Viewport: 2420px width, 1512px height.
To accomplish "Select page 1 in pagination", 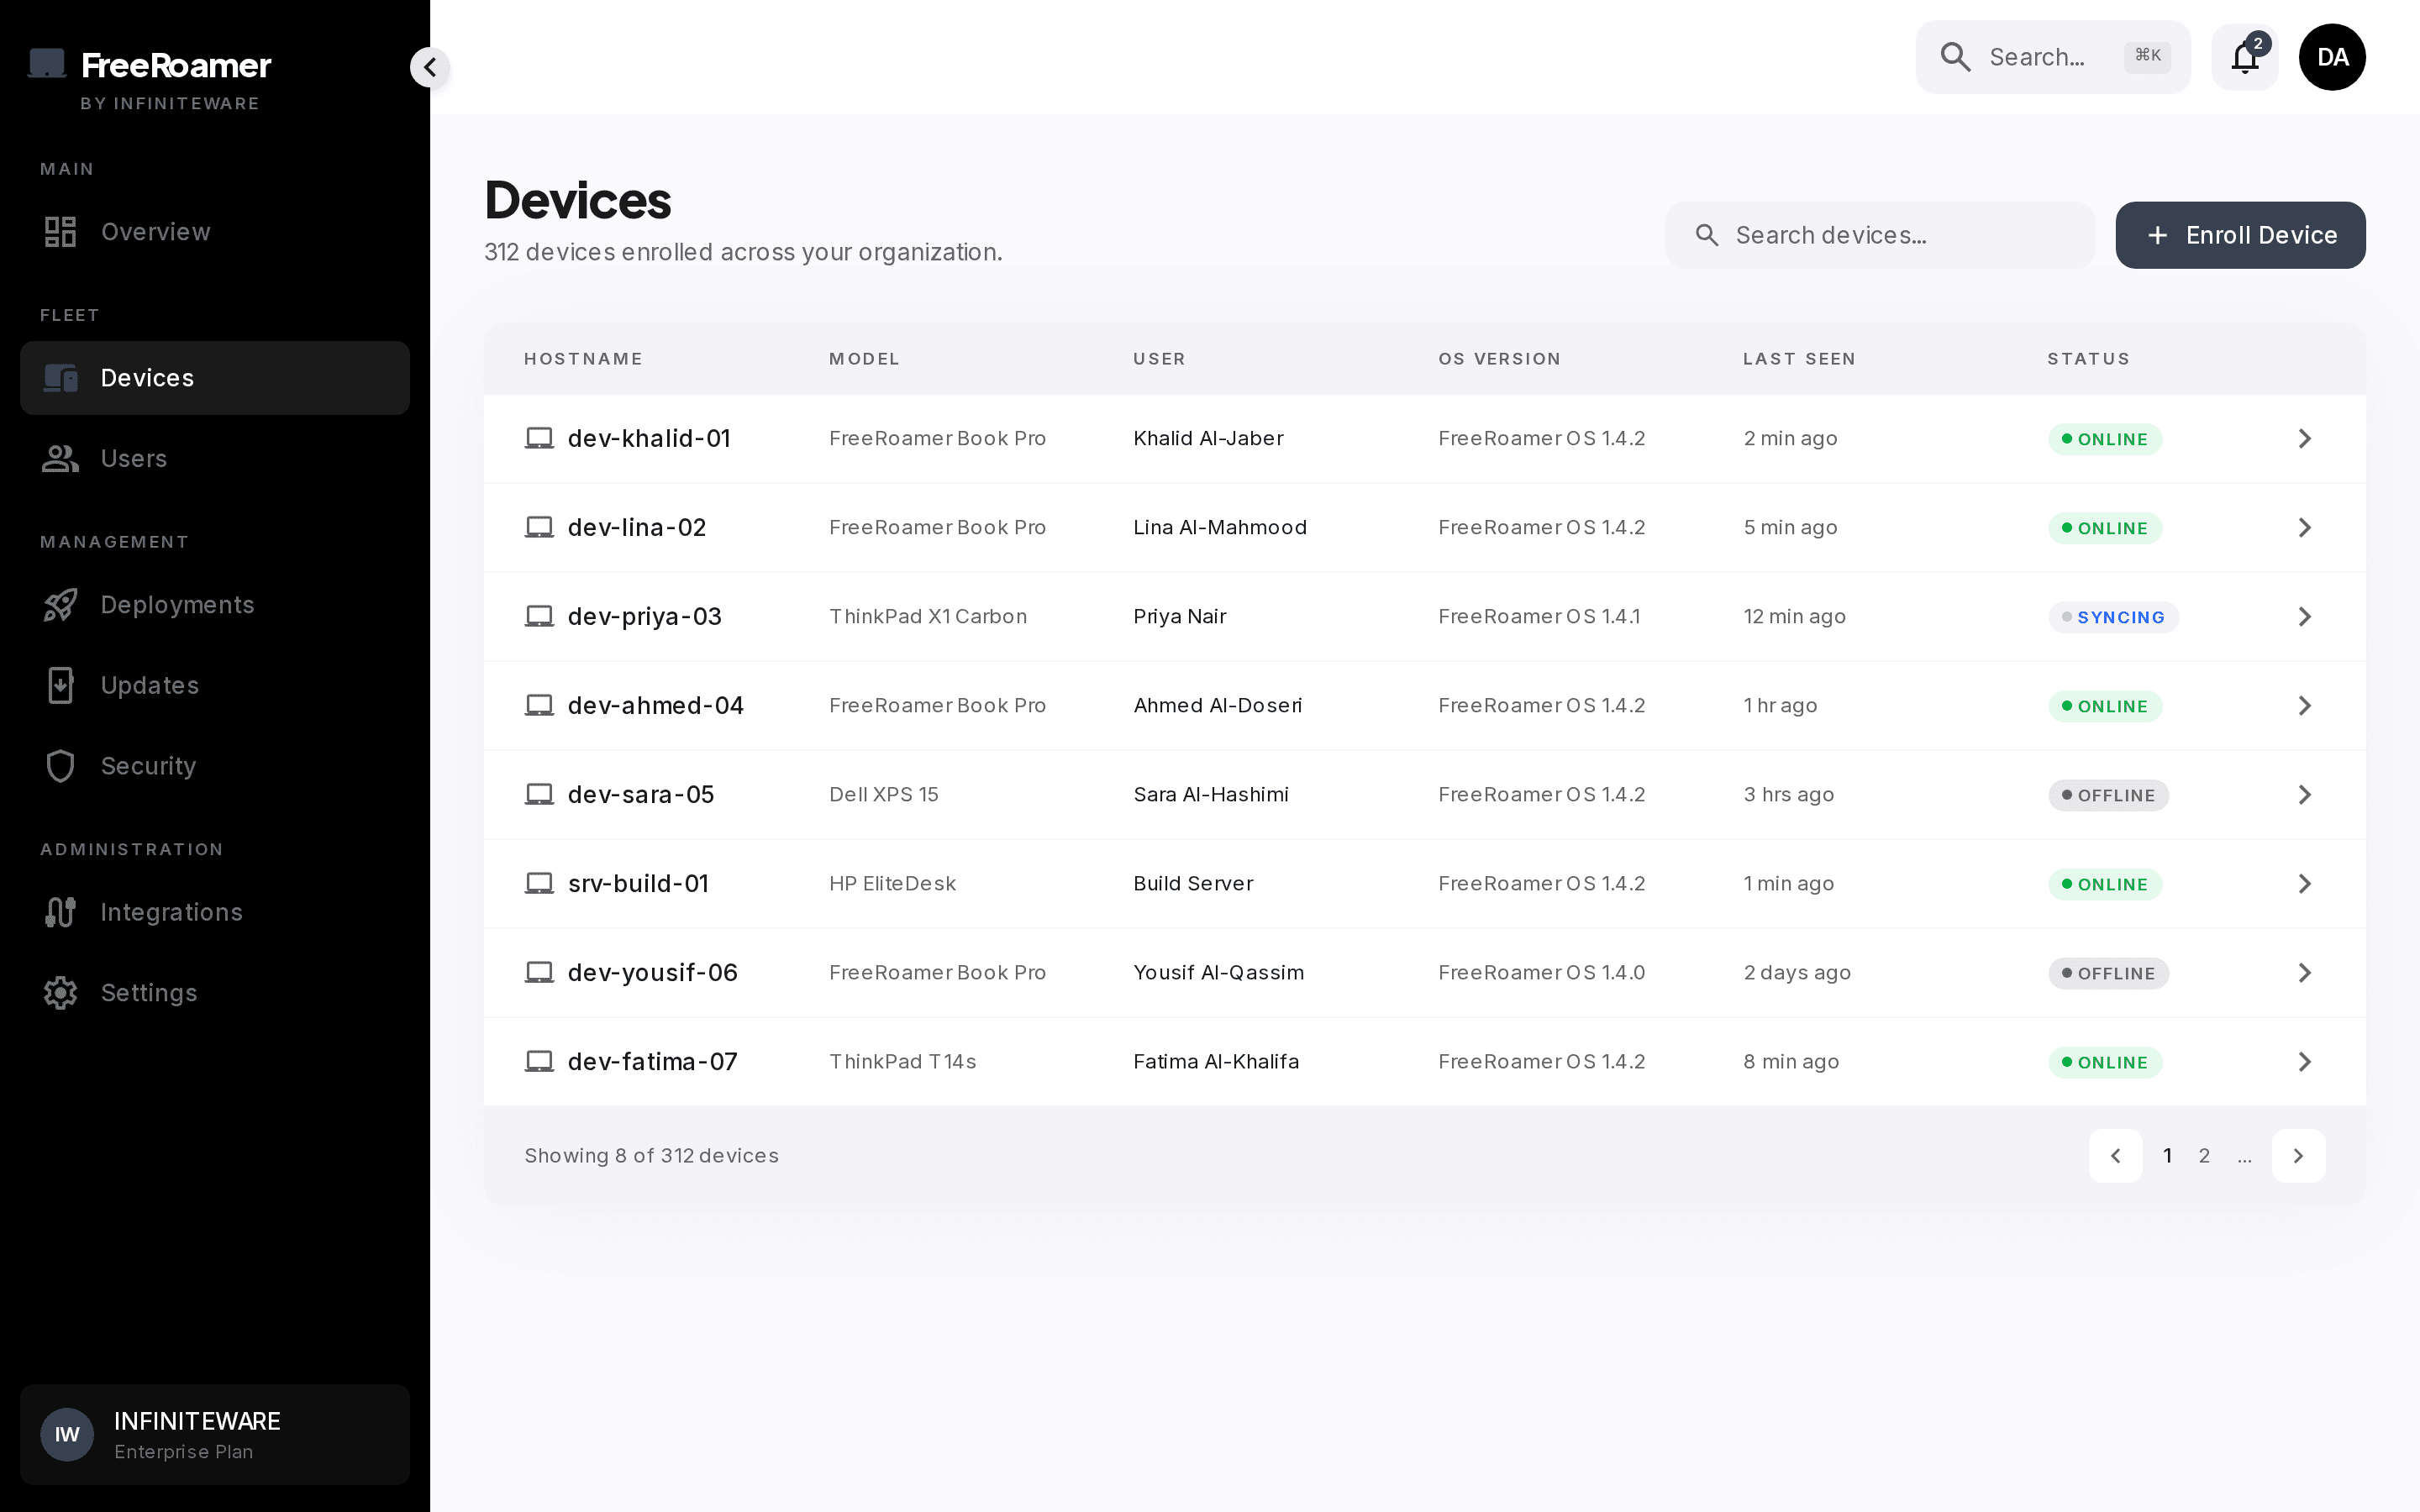I will click(2167, 1156).
